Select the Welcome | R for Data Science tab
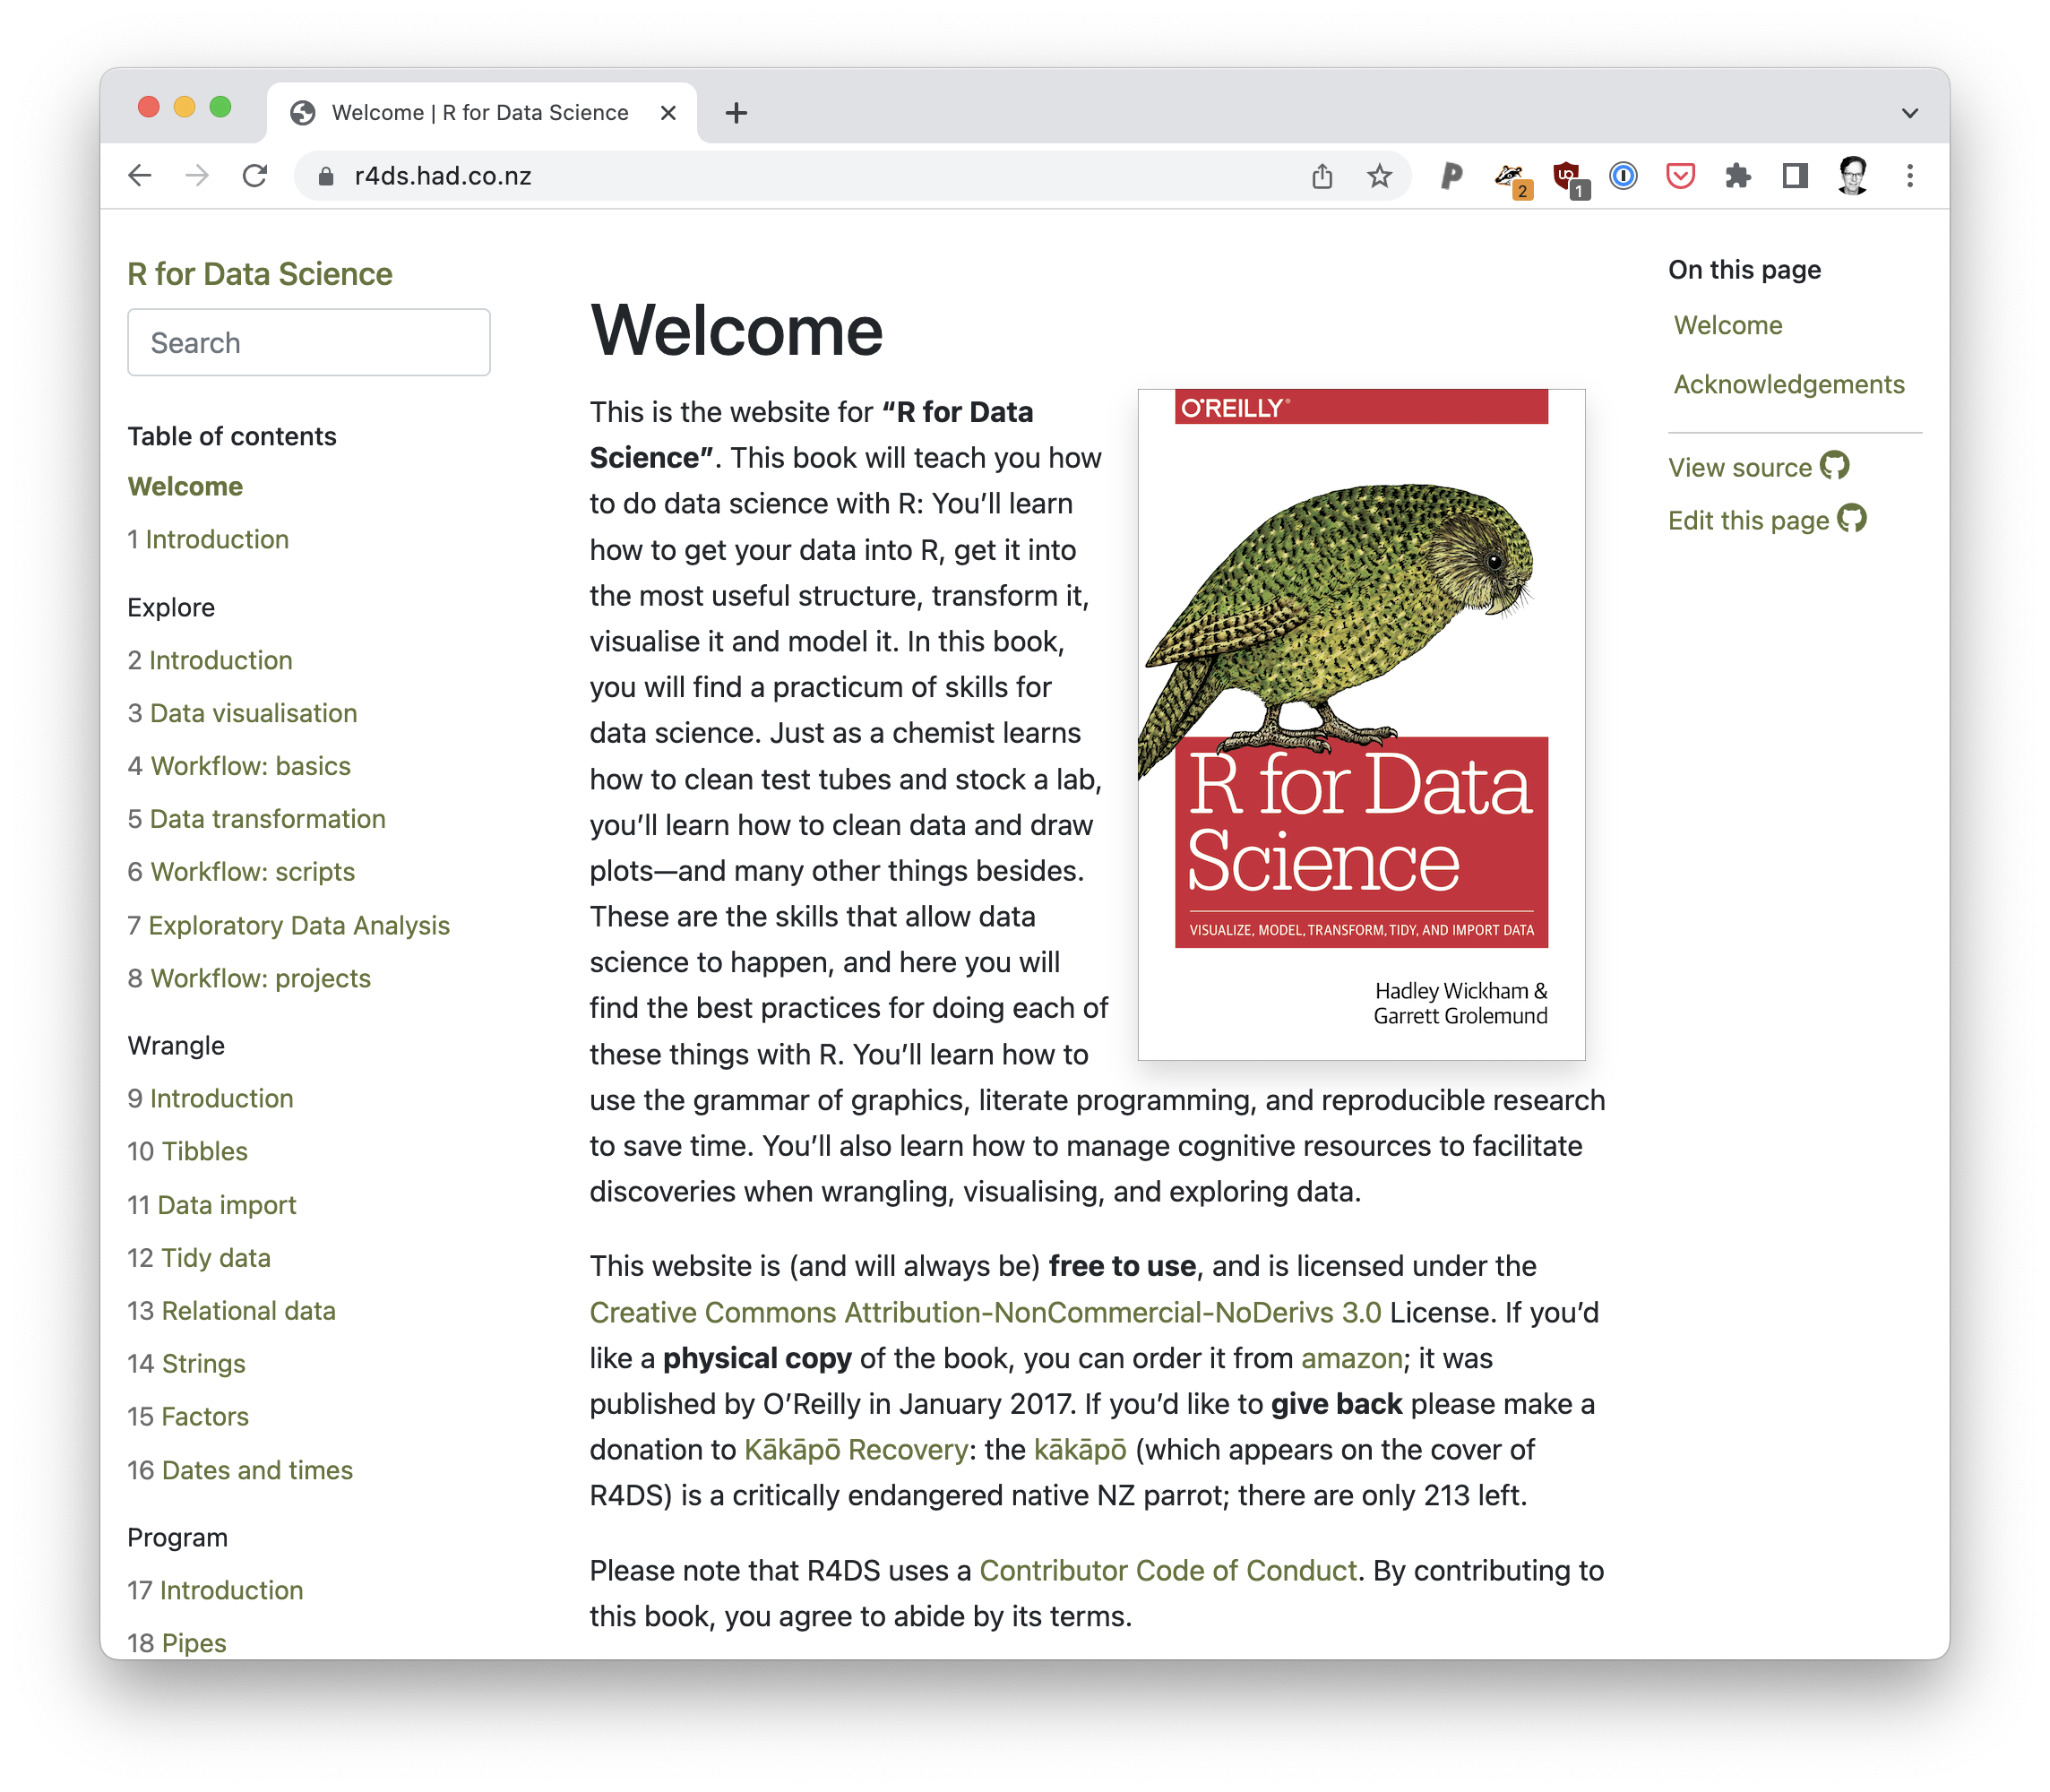2050x1792 pixels. pos(480,113)
